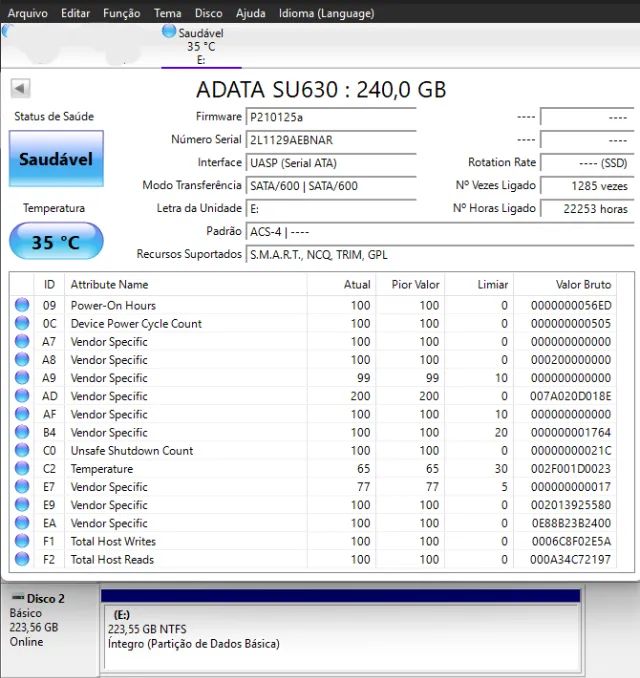Click the Modo Transferência SATA/600 field

pyautogui.click(x=331, y=186)
